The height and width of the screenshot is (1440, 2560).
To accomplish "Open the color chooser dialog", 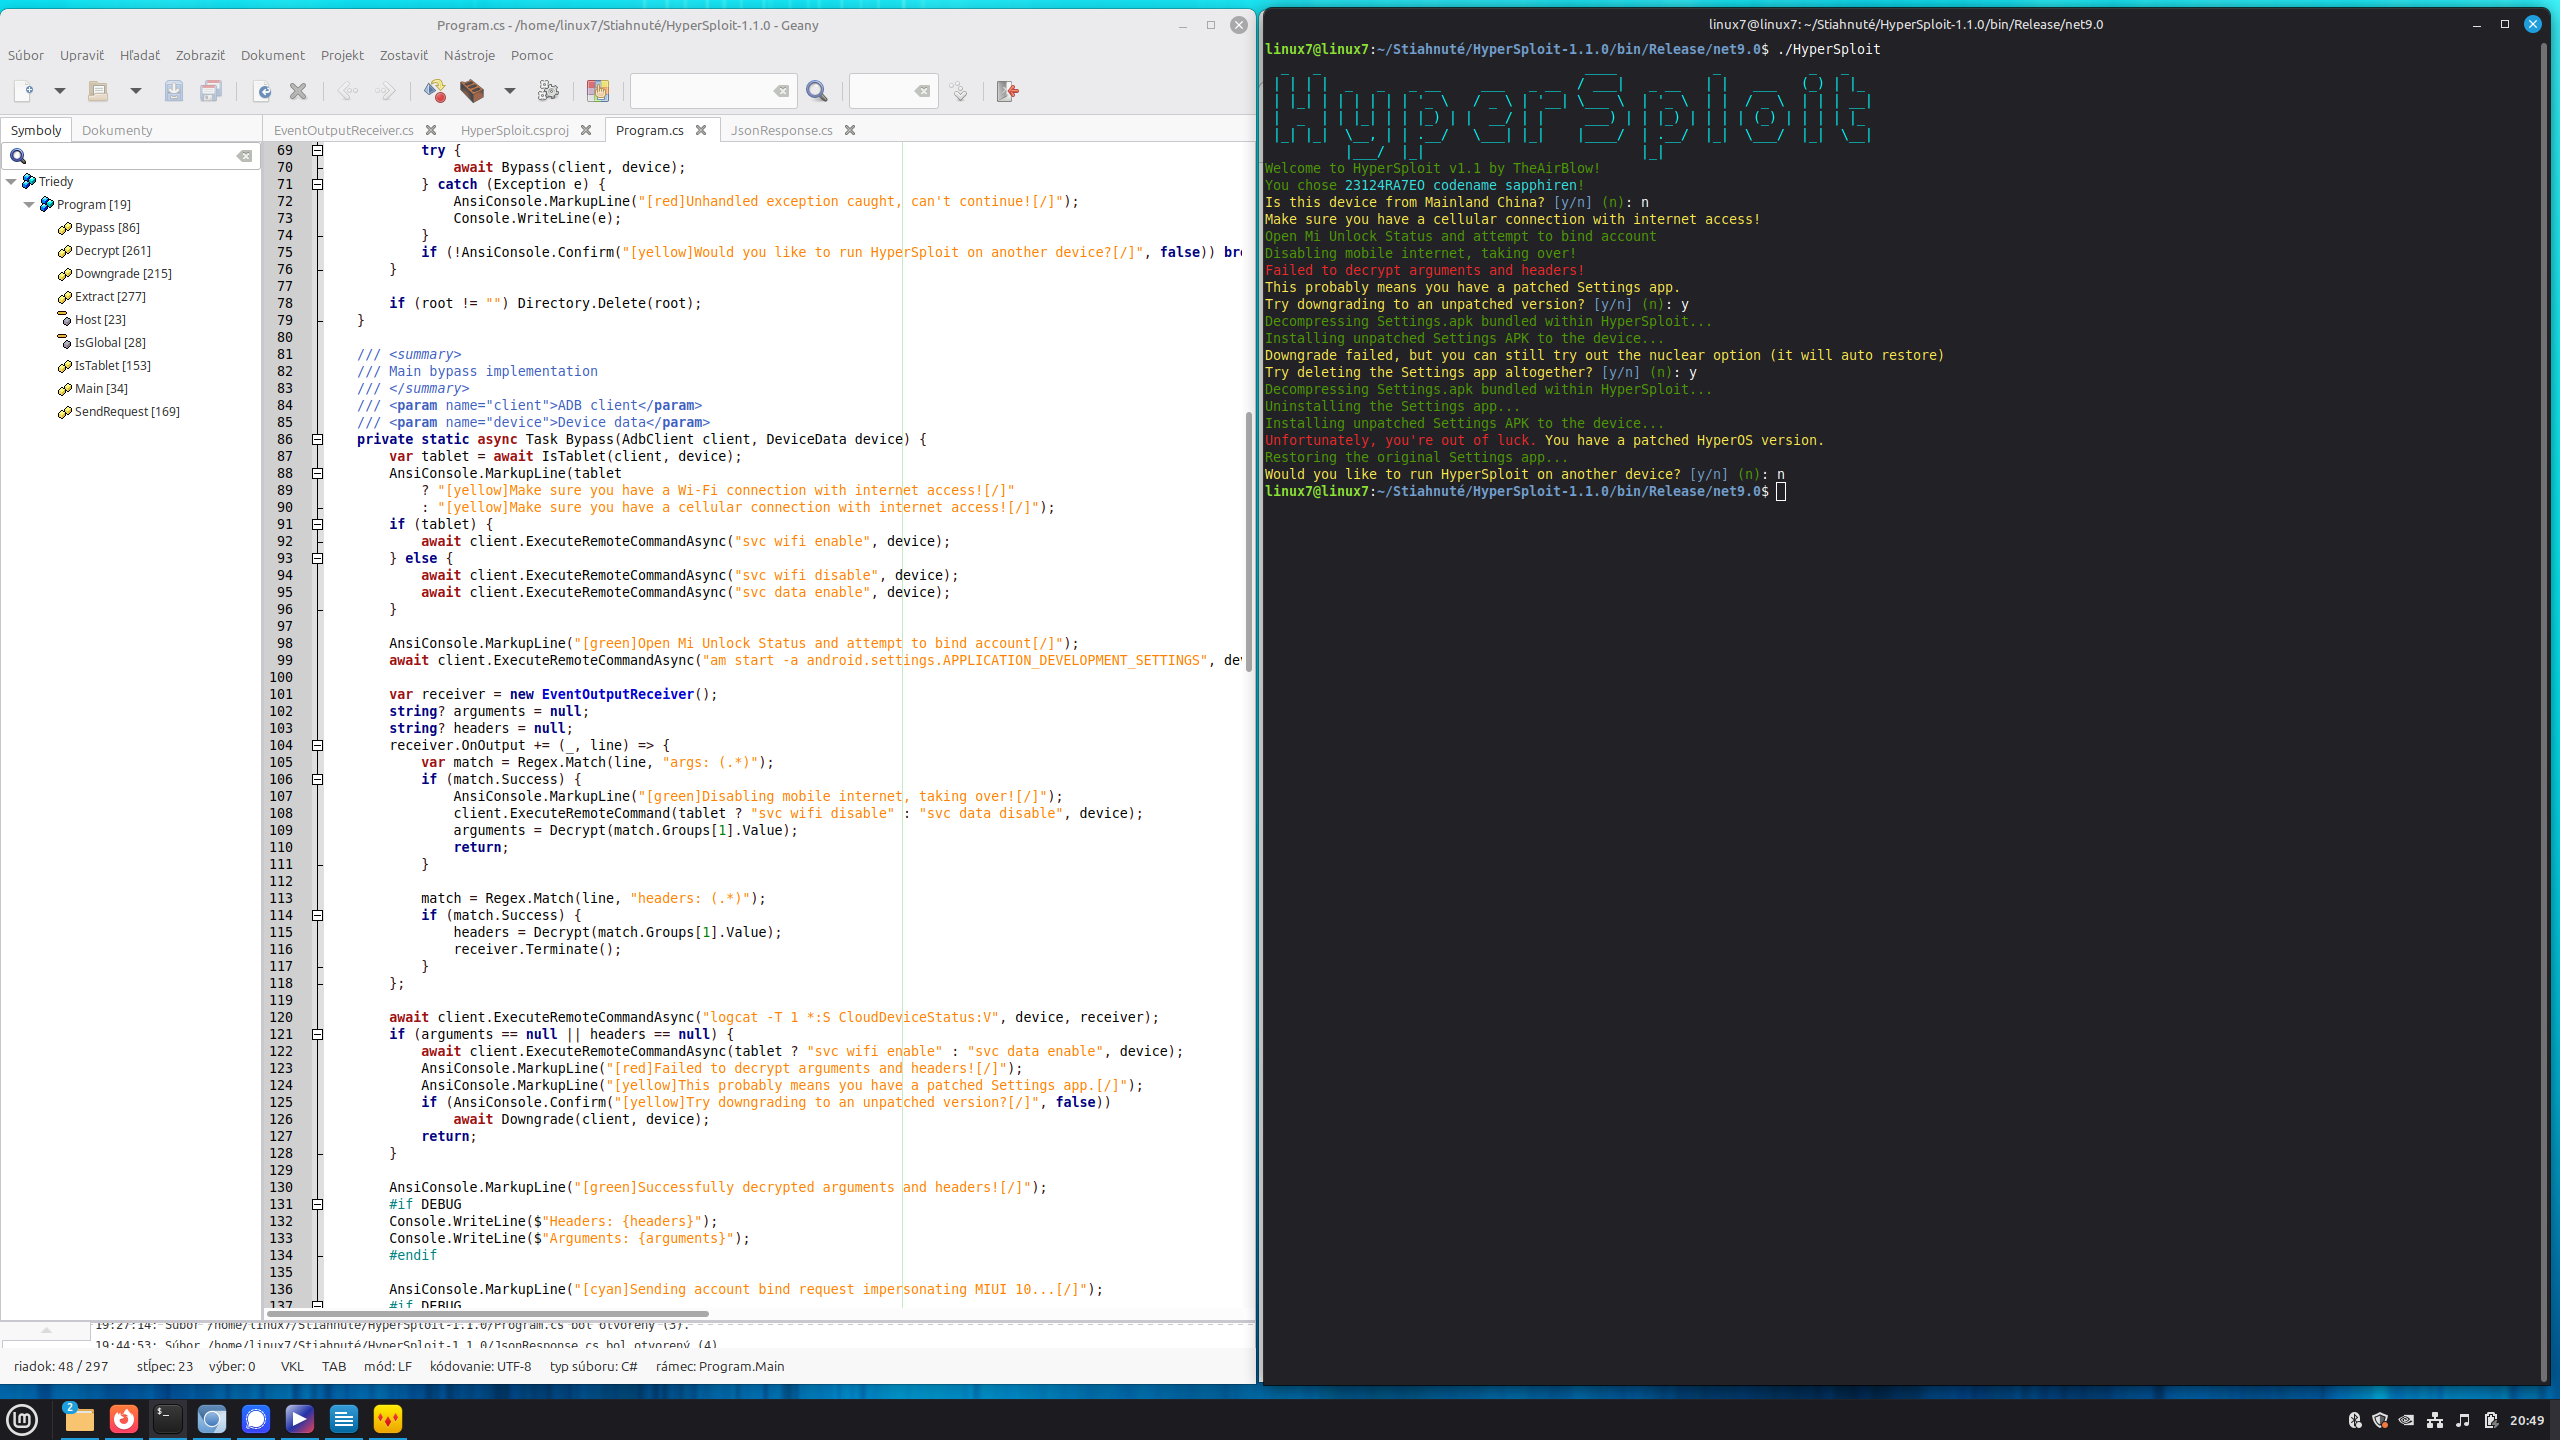I will tap(598, 91).
